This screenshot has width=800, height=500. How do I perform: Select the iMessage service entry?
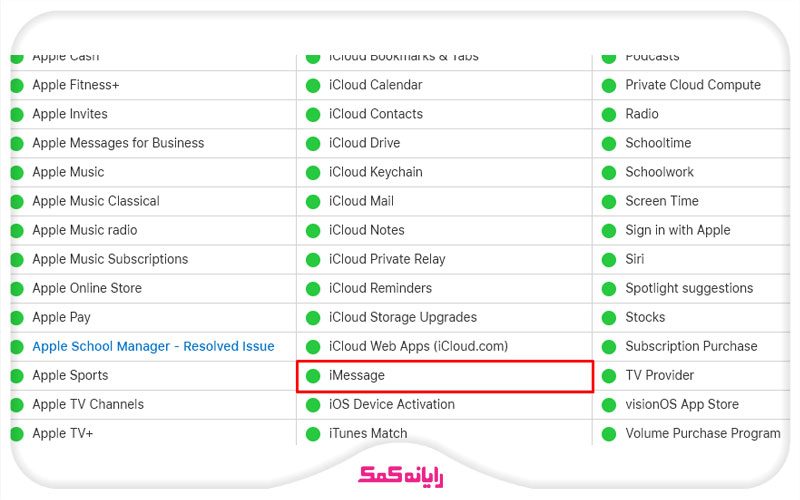[357, 376]
